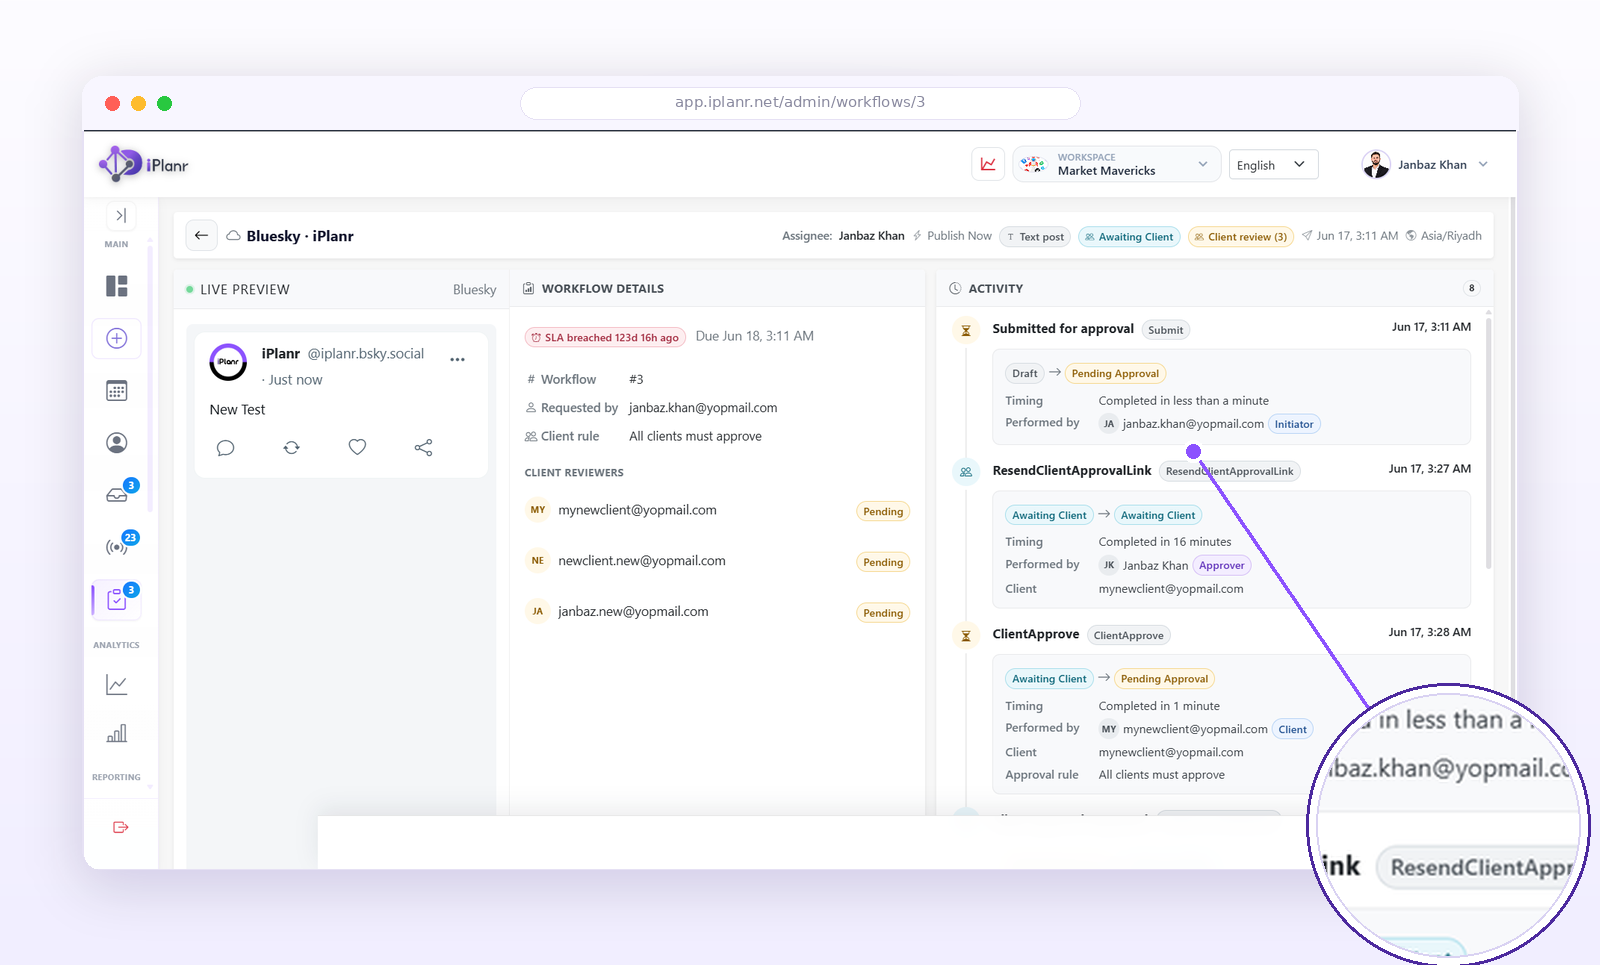
Task: Click the activity count badge 8
Action: tap(1471, 288)
